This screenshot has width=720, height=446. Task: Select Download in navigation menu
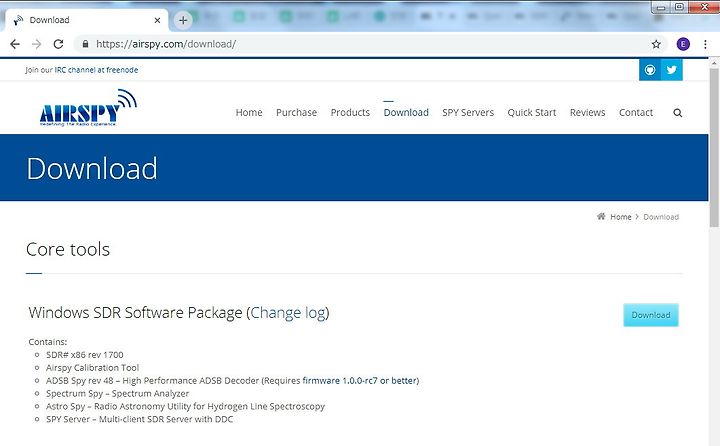click(406, 113)
